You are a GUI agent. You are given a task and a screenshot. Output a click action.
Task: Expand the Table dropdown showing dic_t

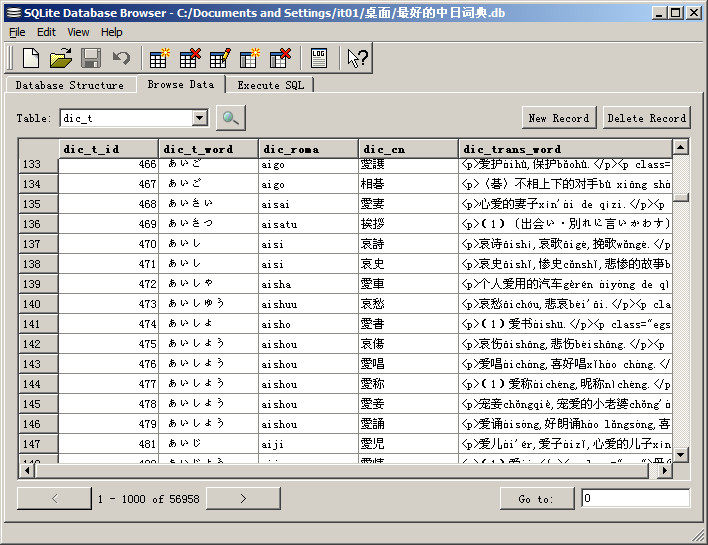click(x=199, y=118)
